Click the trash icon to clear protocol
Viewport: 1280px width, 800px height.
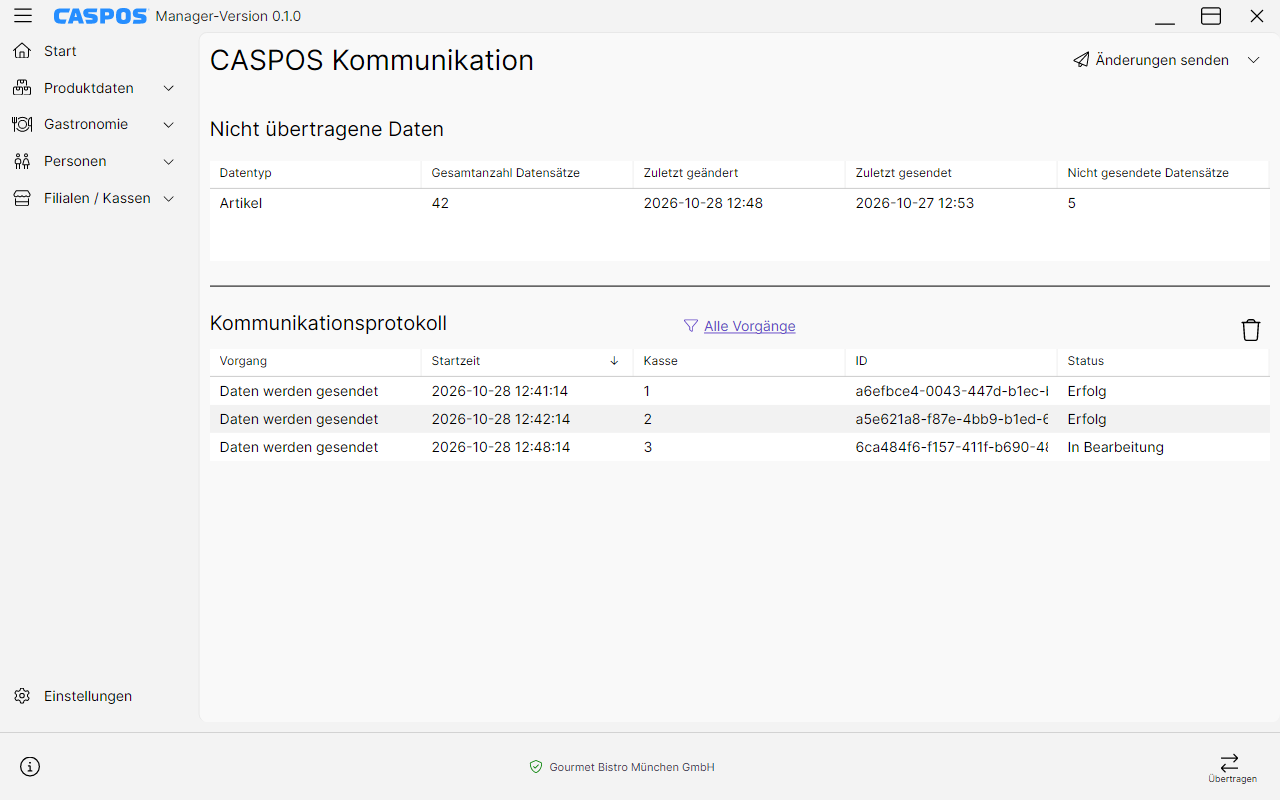click(x=1251, y=330)
